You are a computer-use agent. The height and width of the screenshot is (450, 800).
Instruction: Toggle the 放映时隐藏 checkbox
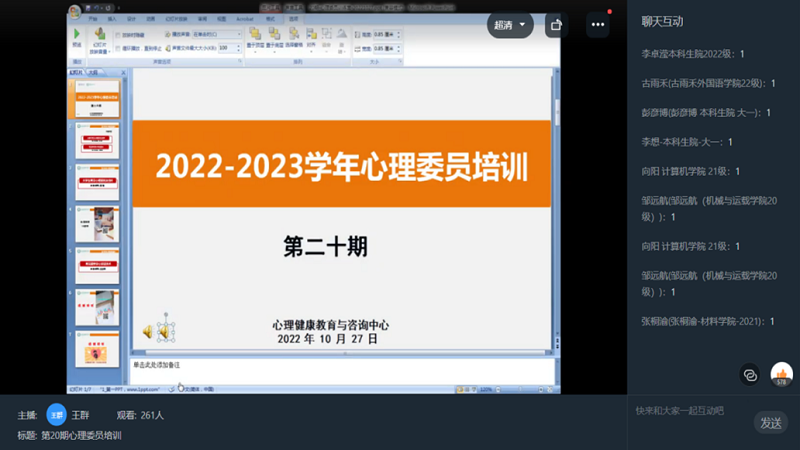click(118, 35)
